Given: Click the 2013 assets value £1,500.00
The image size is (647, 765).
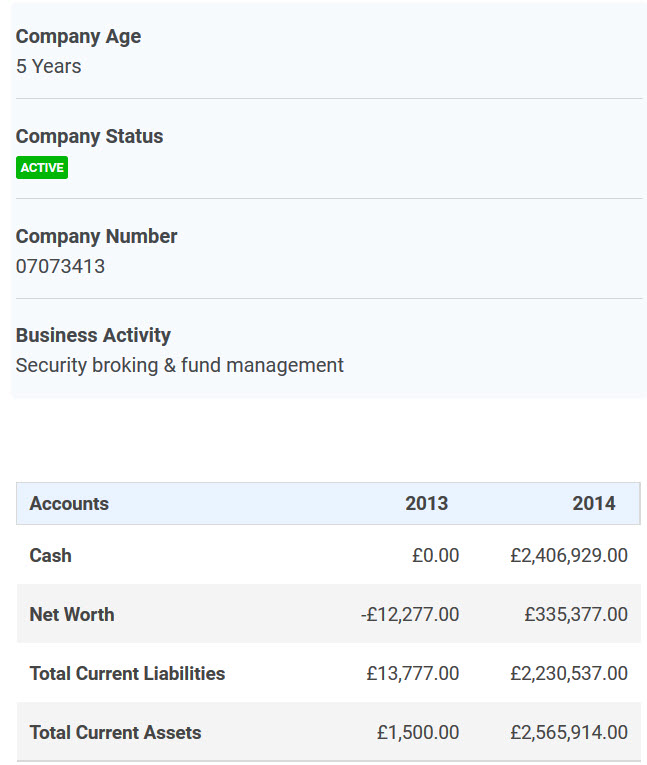Looking at the screenshot, I should tap(418, 733).
